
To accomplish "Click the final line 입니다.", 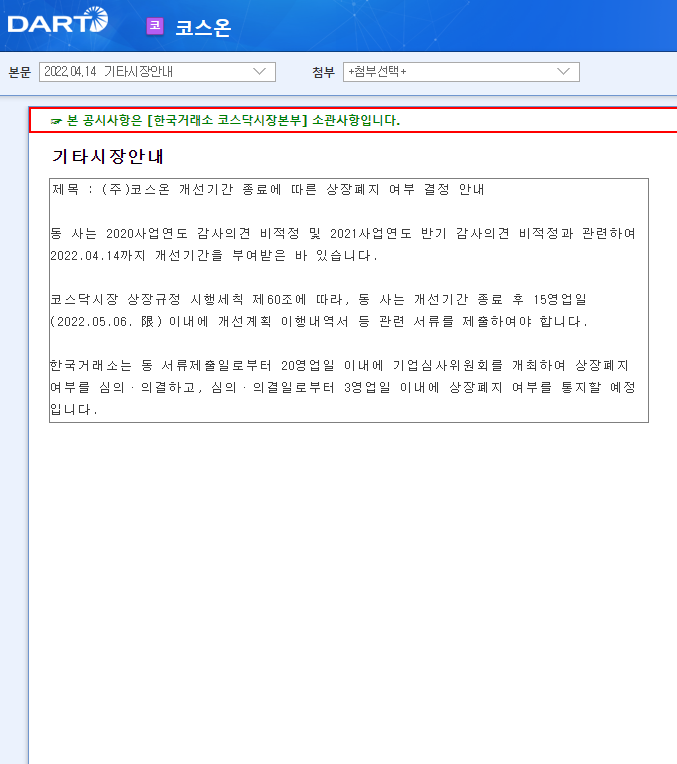I will tap(74, 409).
